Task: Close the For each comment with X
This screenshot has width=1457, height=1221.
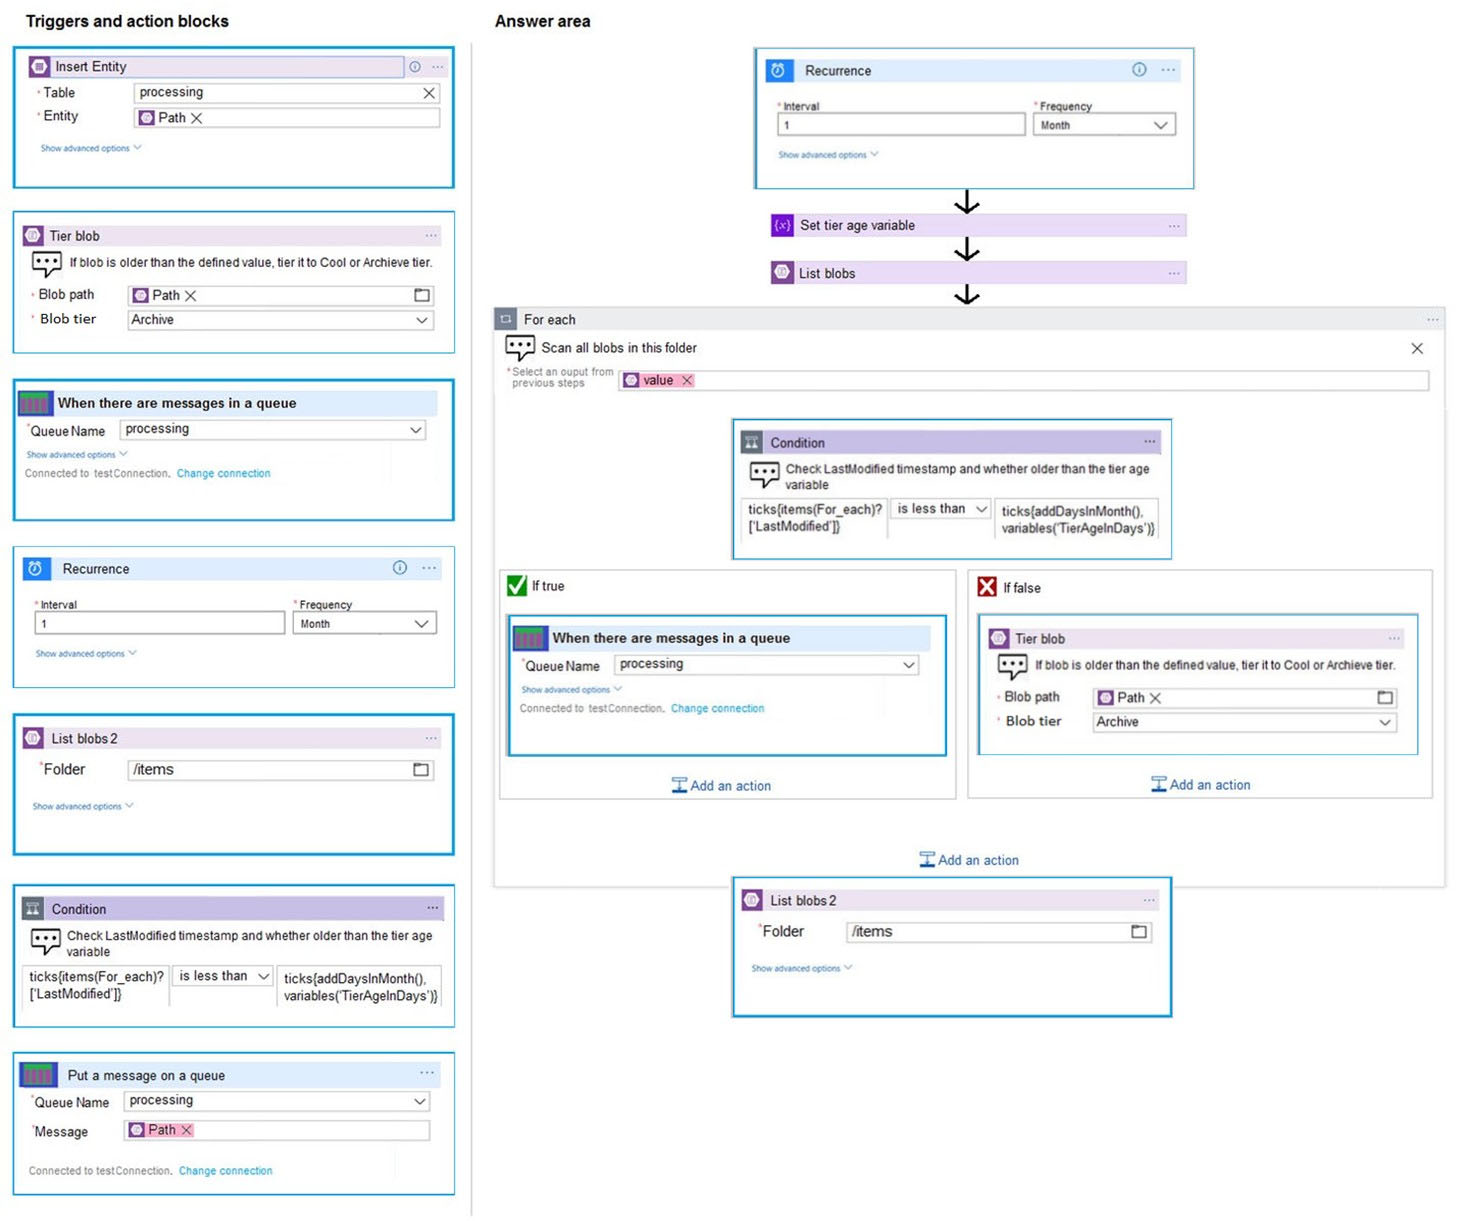Action: pos(1416,348)
